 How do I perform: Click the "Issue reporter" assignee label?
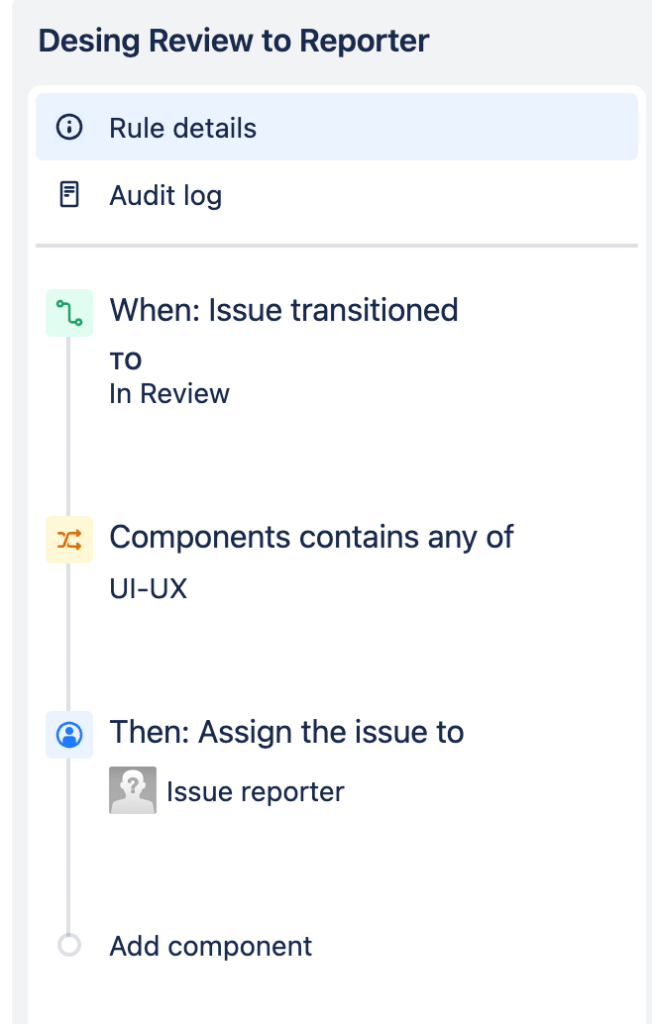click(255, 792)
